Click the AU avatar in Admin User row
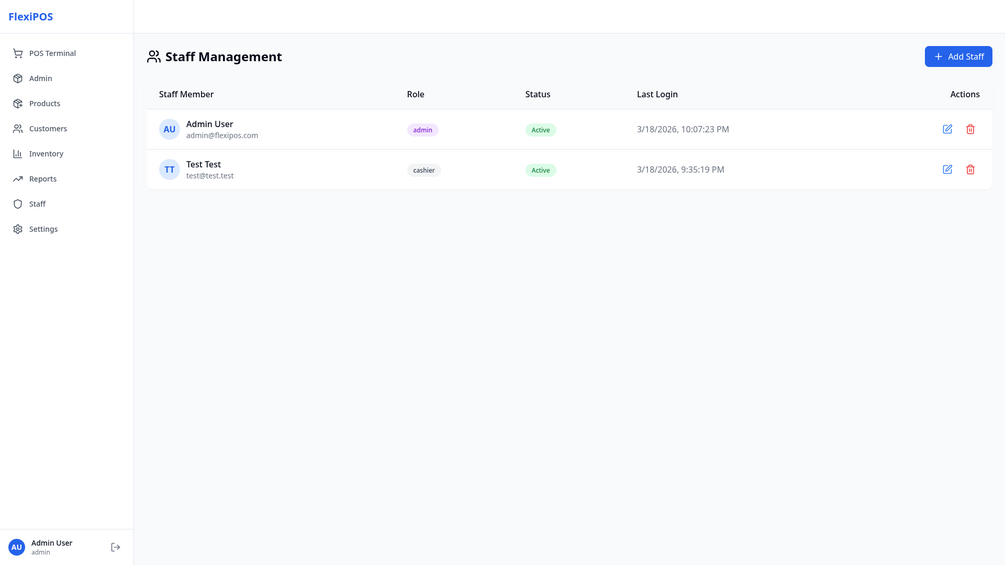1005x565 pixels. [x=169, y=129]
